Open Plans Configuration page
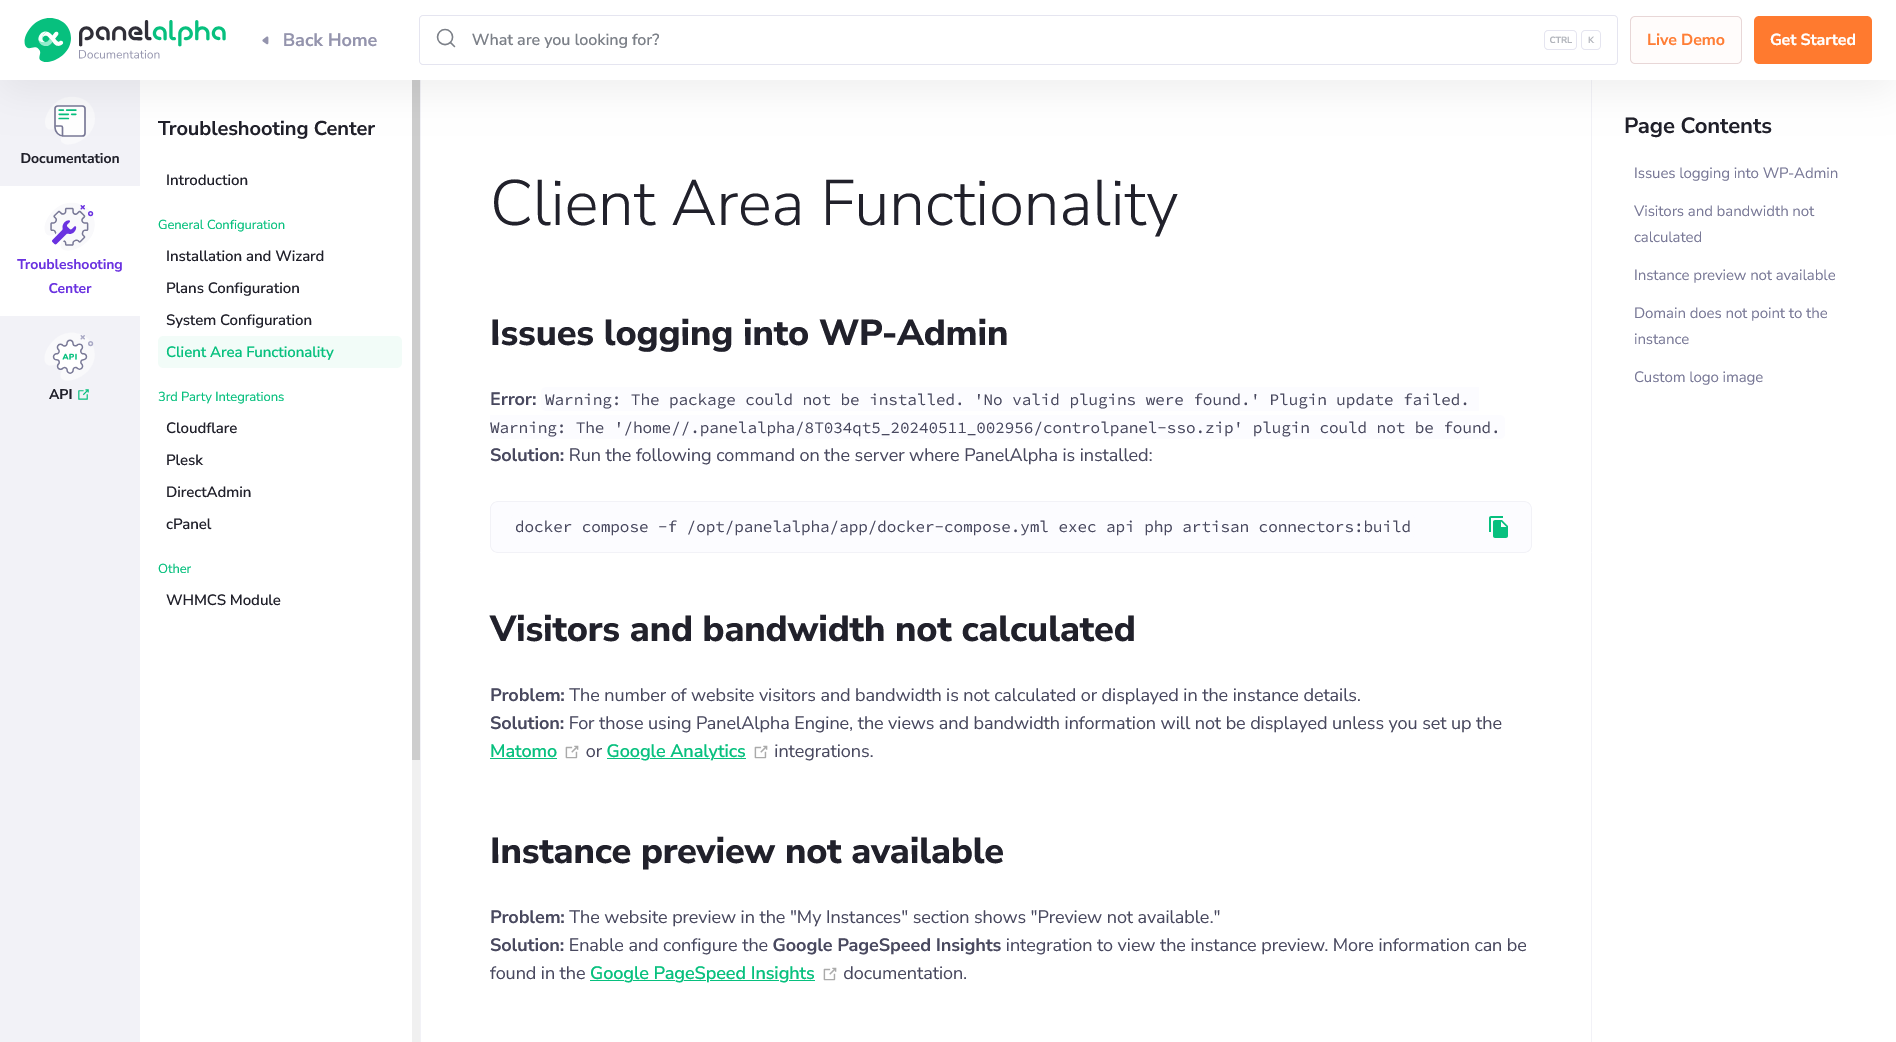Screen dimensions: 1896x1042 pyautogui.click(x=233, y=288)
